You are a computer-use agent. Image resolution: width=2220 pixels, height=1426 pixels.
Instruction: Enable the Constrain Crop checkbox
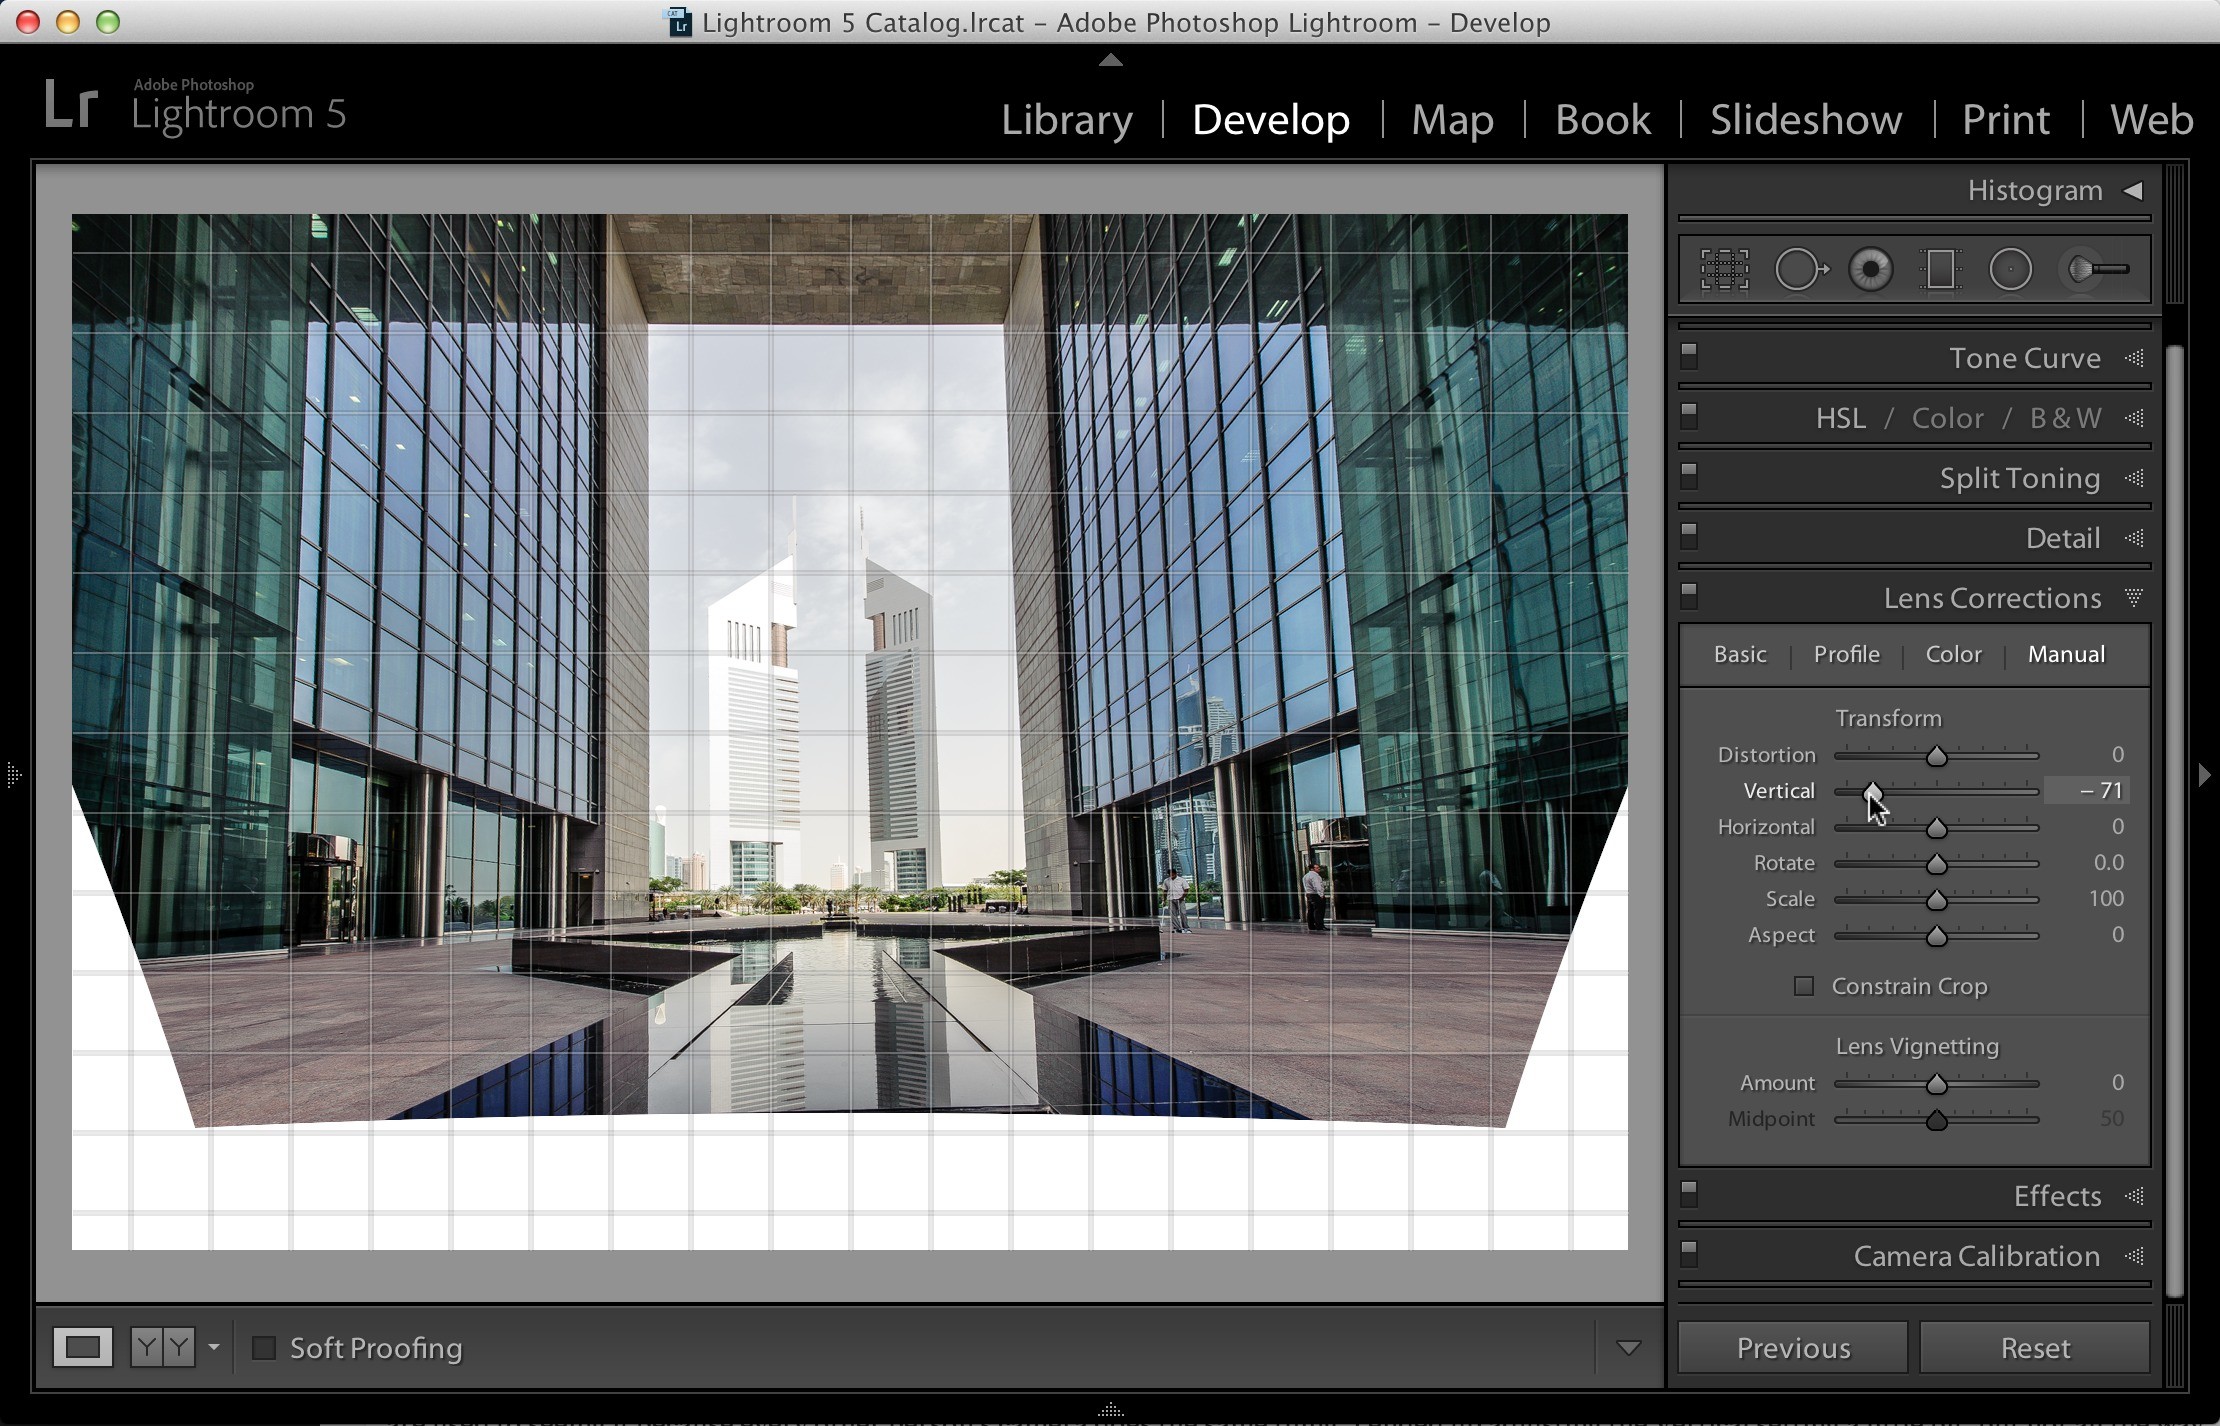tap(1804, 986)
